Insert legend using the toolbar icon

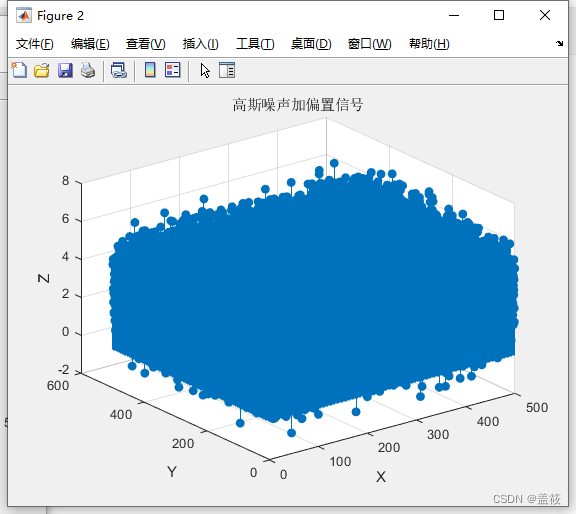pos(173,70)
